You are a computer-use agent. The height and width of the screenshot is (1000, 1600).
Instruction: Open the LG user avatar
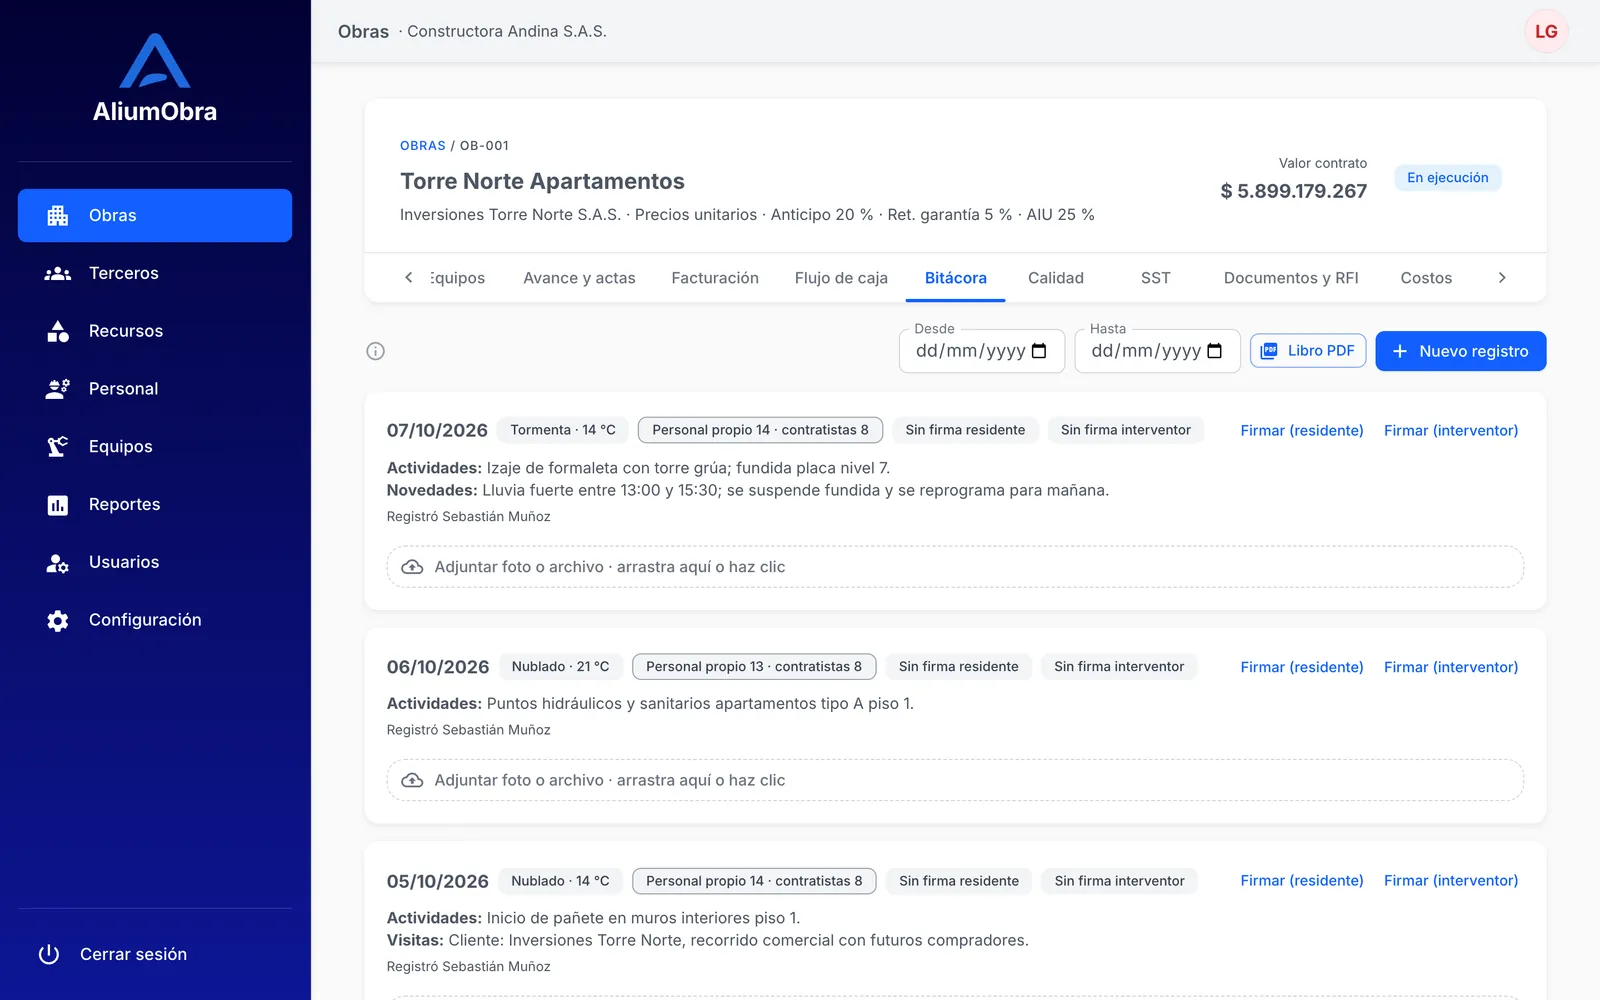coord(1546,31)
